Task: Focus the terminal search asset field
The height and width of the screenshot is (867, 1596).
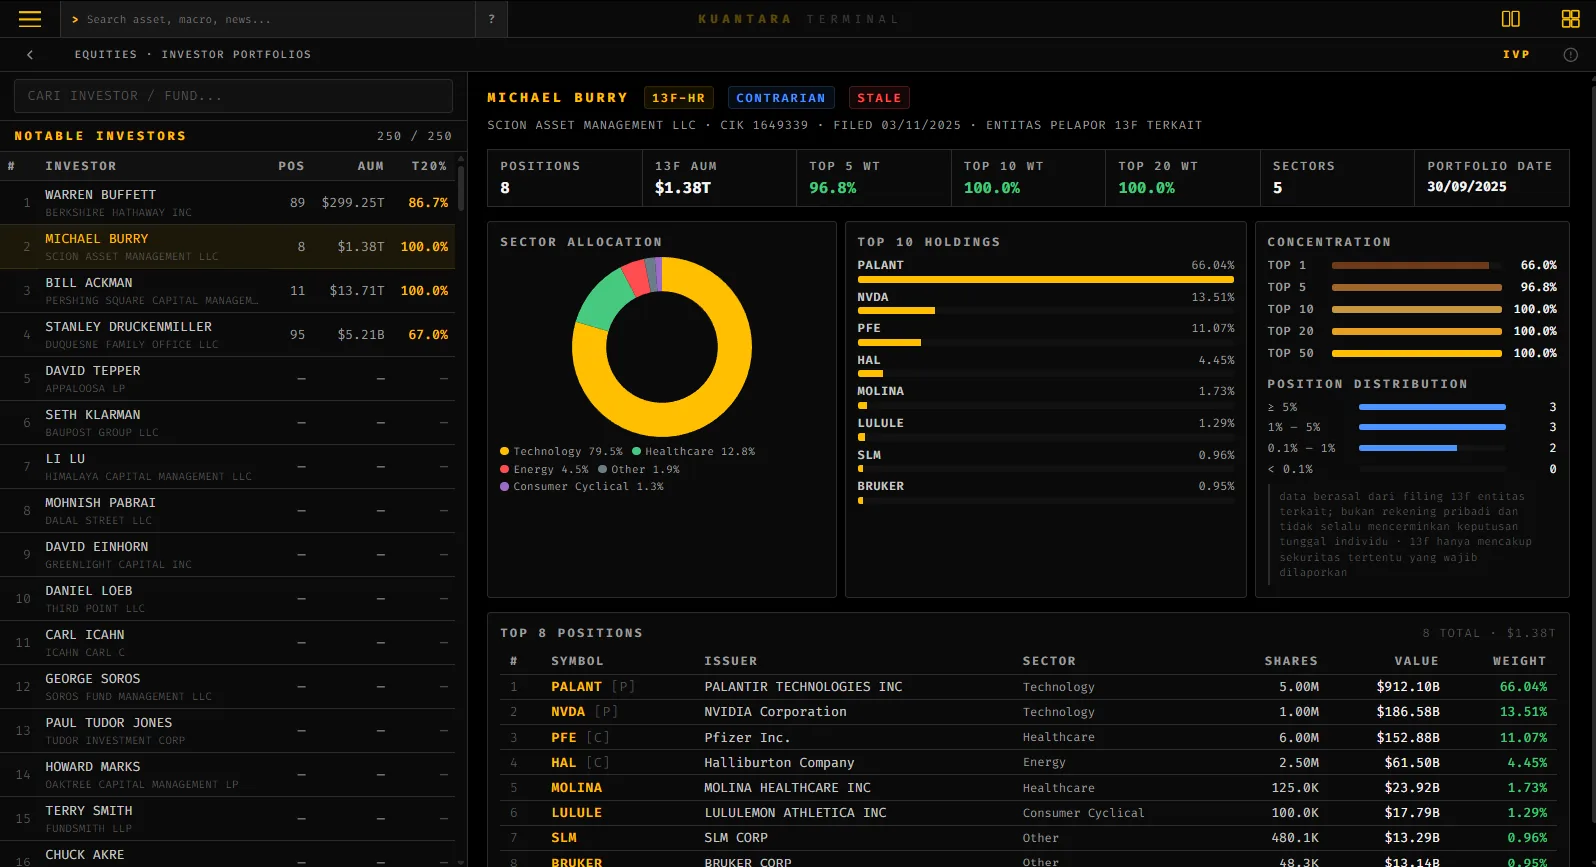Action: (x=268, y=19)
